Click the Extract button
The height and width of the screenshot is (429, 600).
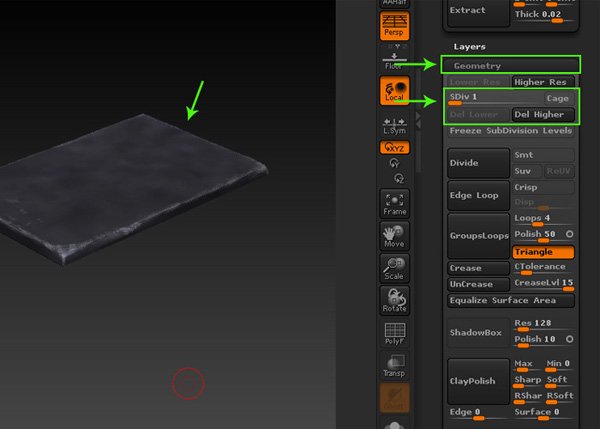(478, 11)
